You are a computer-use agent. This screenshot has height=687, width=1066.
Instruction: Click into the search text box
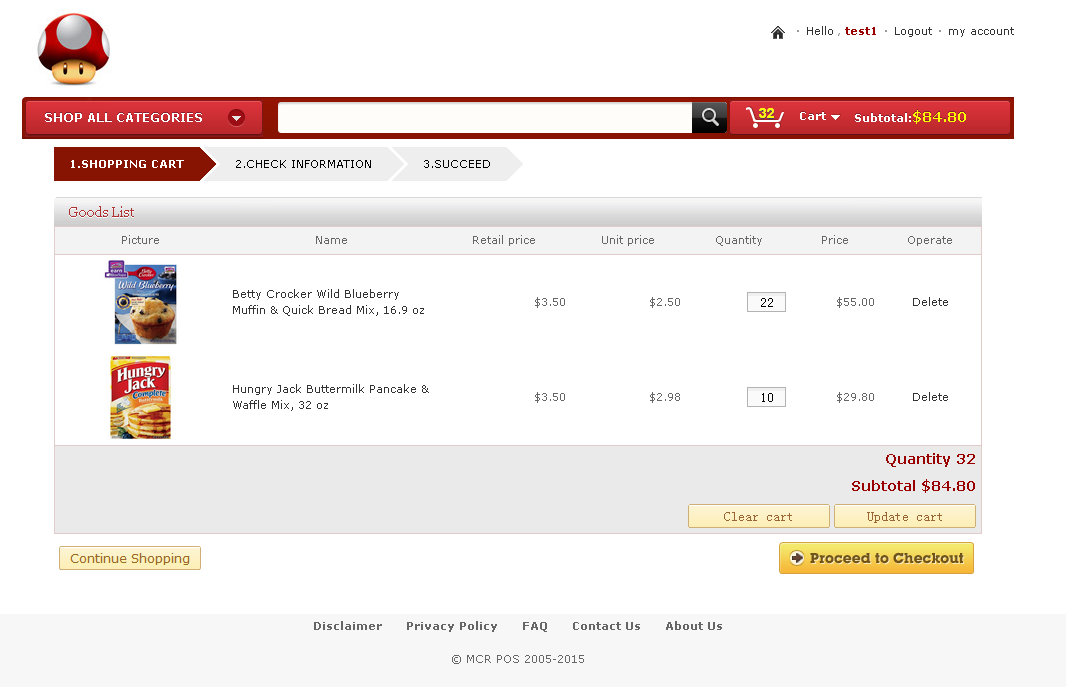click(484, 117)
